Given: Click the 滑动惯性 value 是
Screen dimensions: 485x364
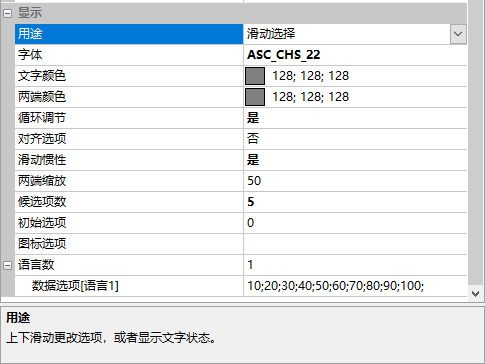Looking at the screenshot, I should click(253, 160).
